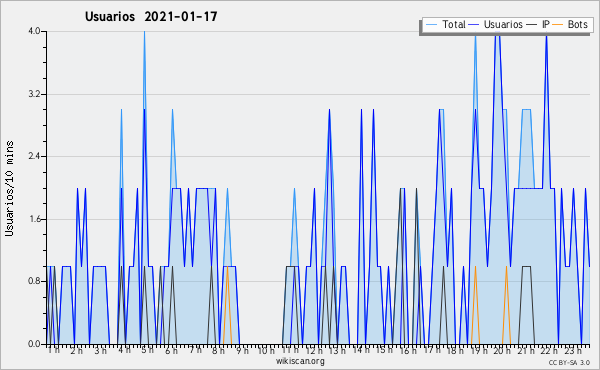Click the '3 h' x-axis tick label

pos(100,350)
